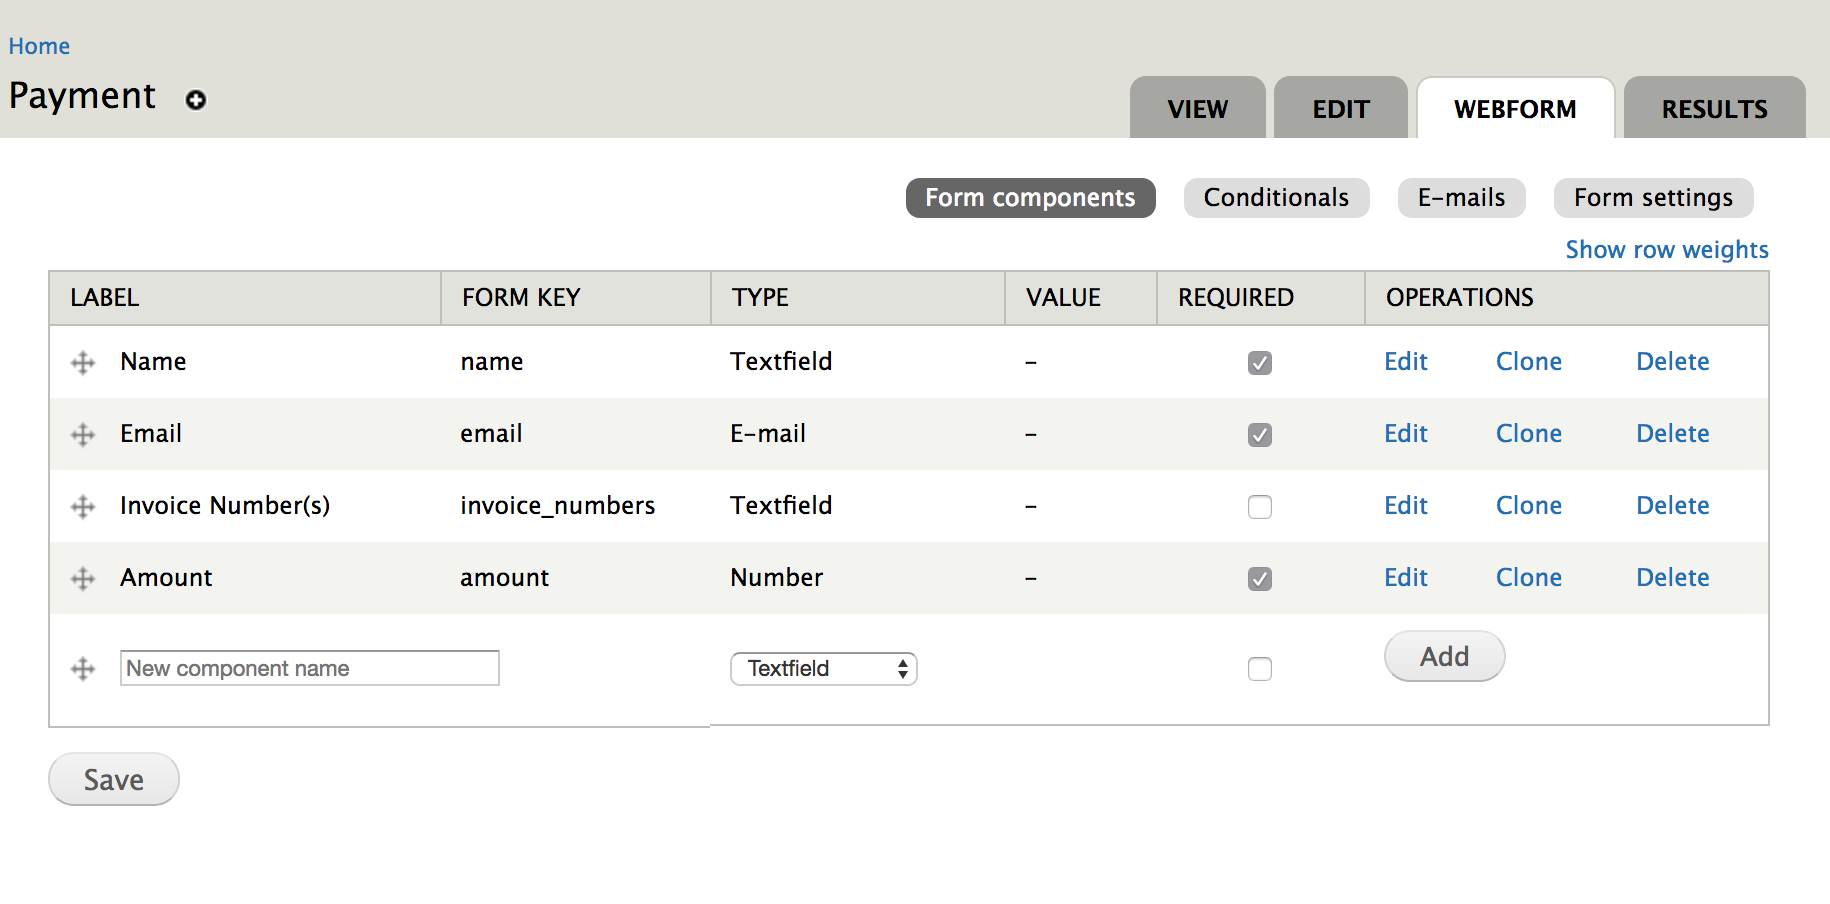Open Form settings

[1653, 197]
